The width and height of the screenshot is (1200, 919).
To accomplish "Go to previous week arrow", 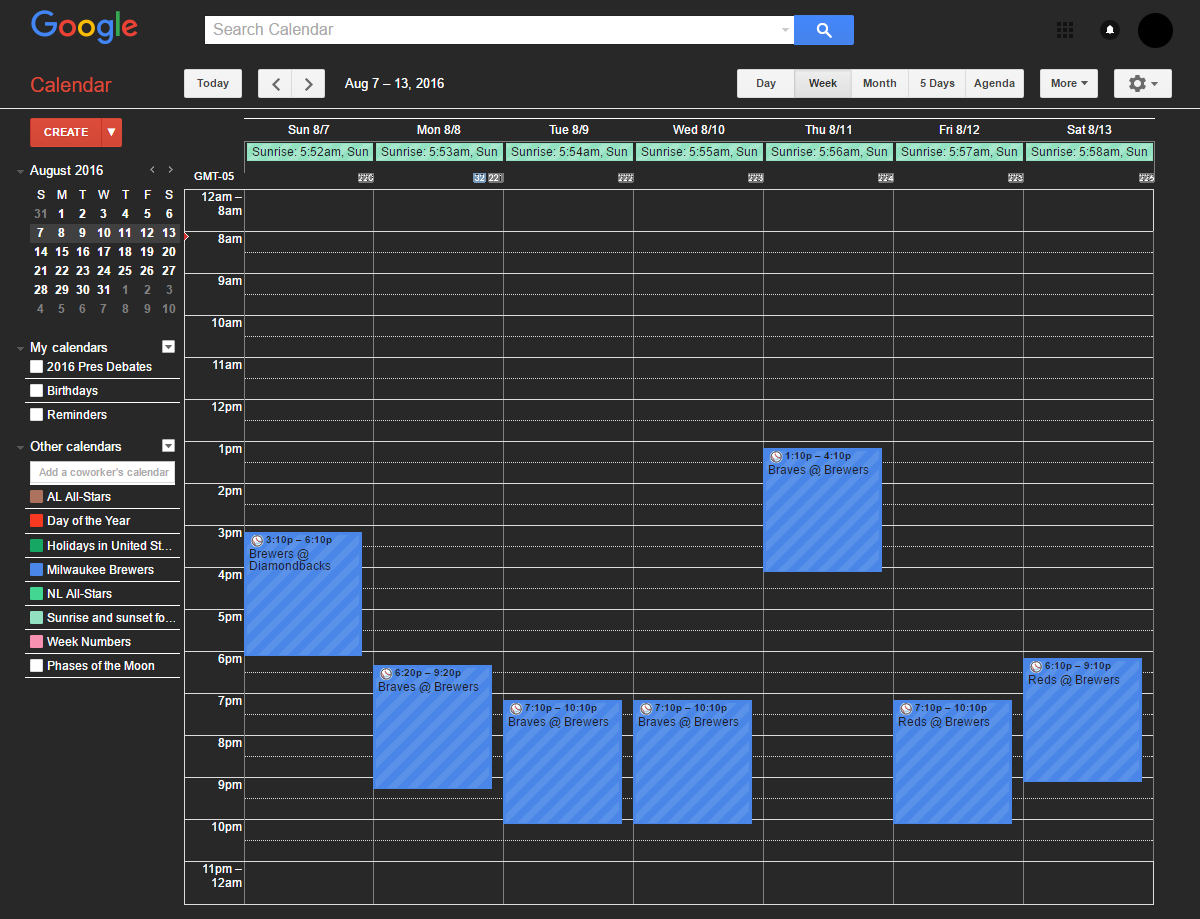I will (275, 83).
